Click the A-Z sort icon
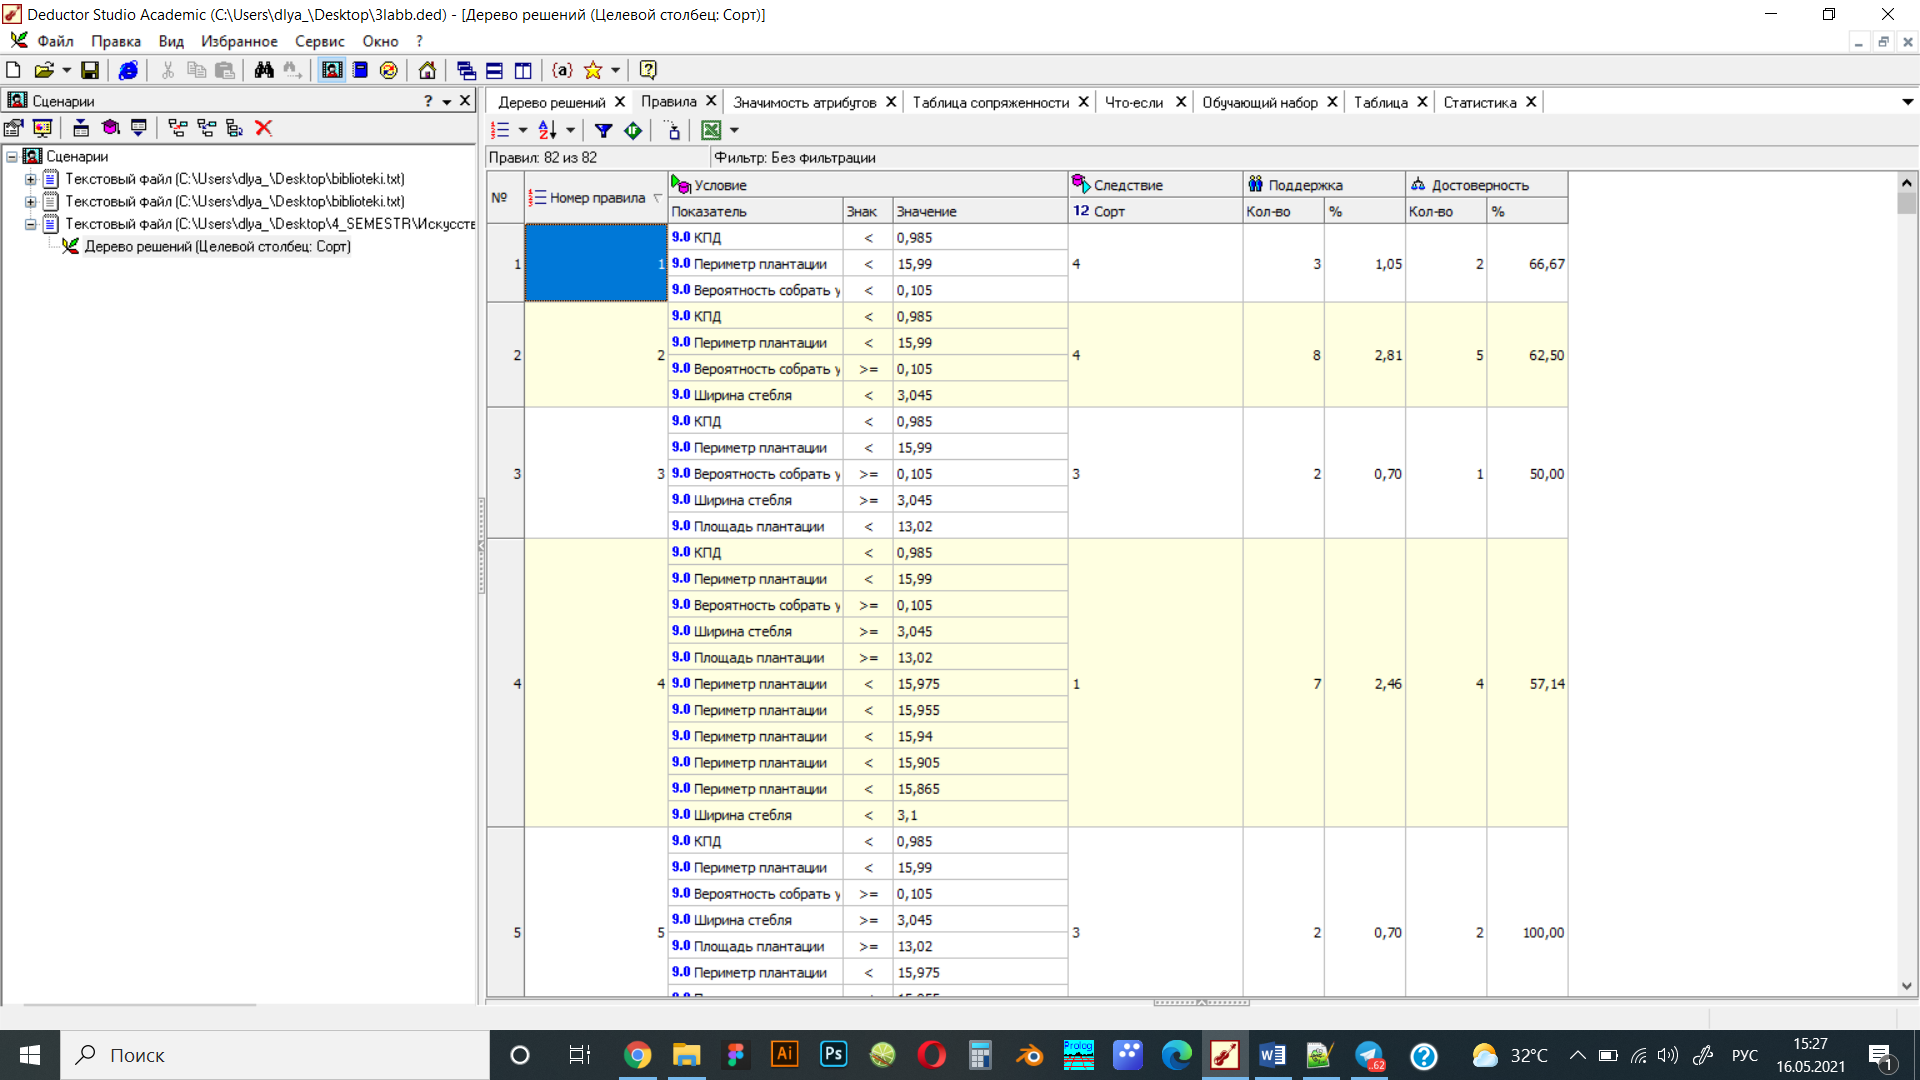The height and width of the screenshot is (1080, 1920). [547, 130]
